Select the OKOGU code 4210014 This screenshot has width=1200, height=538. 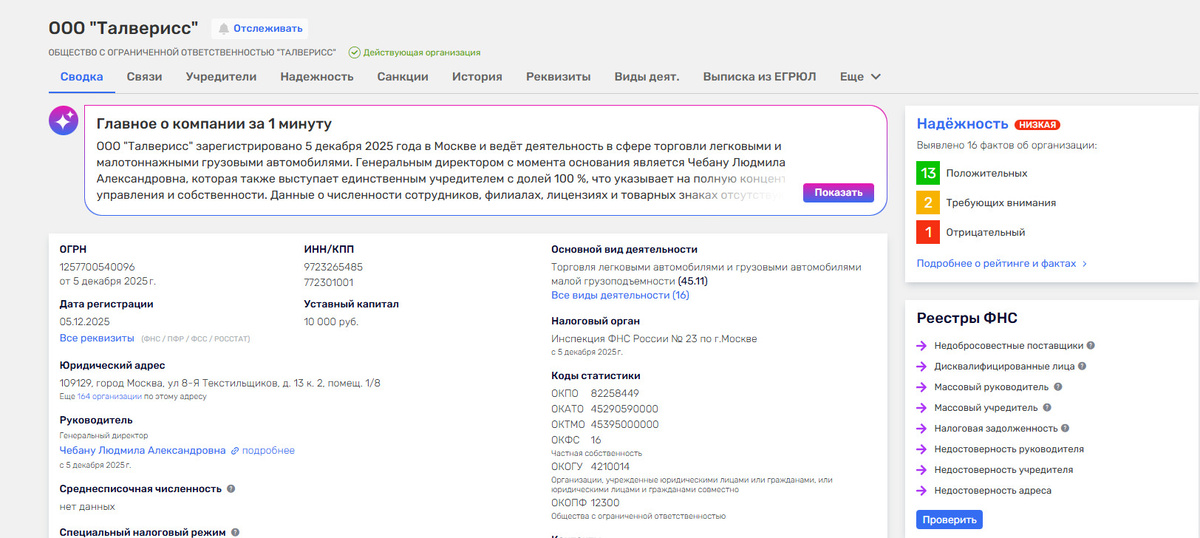[x=610, y=466]
